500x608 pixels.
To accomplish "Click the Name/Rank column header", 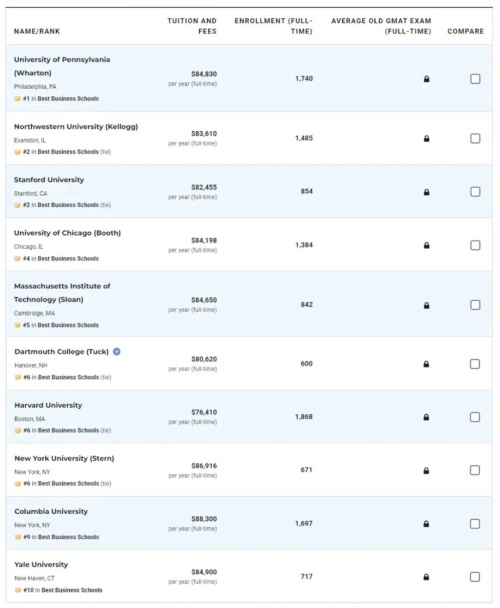I will point(37,31).
